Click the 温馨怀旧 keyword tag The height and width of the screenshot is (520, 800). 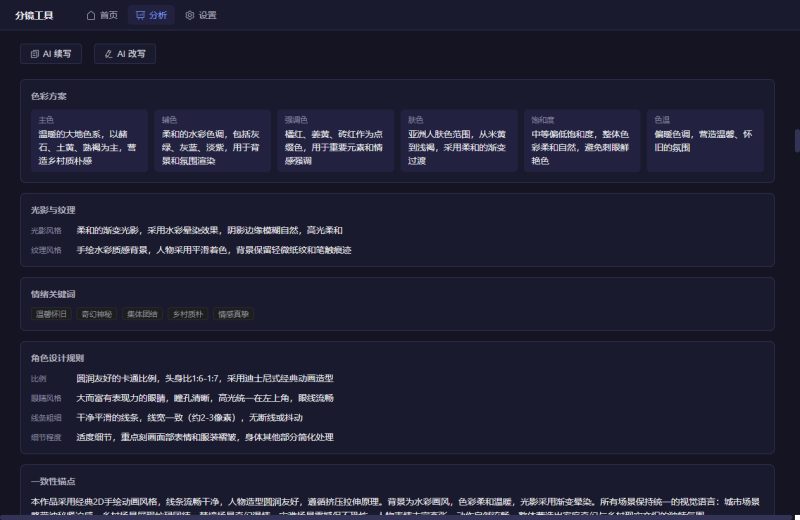(x=52, y=314)
